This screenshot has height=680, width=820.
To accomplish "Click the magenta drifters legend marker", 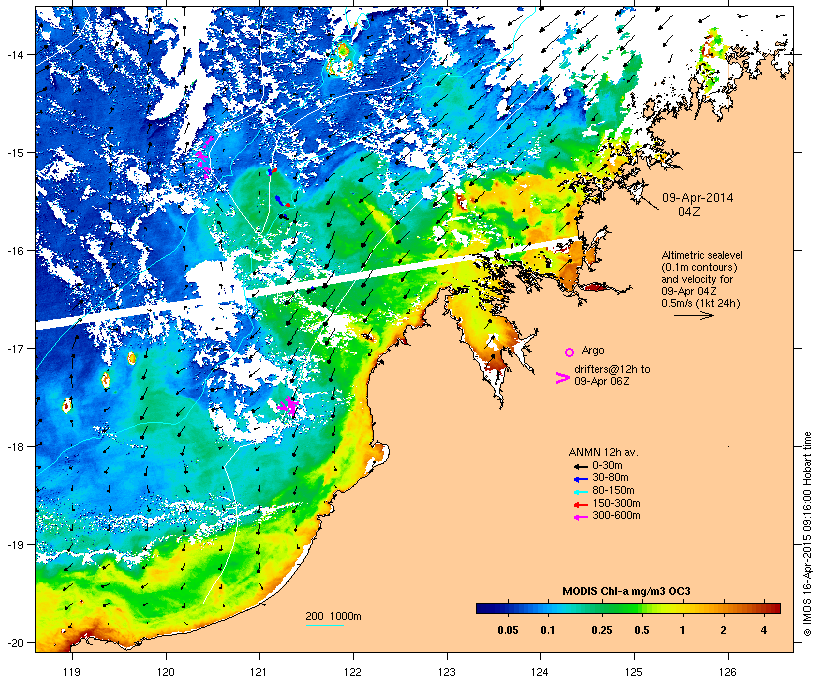I will (562, 378).
